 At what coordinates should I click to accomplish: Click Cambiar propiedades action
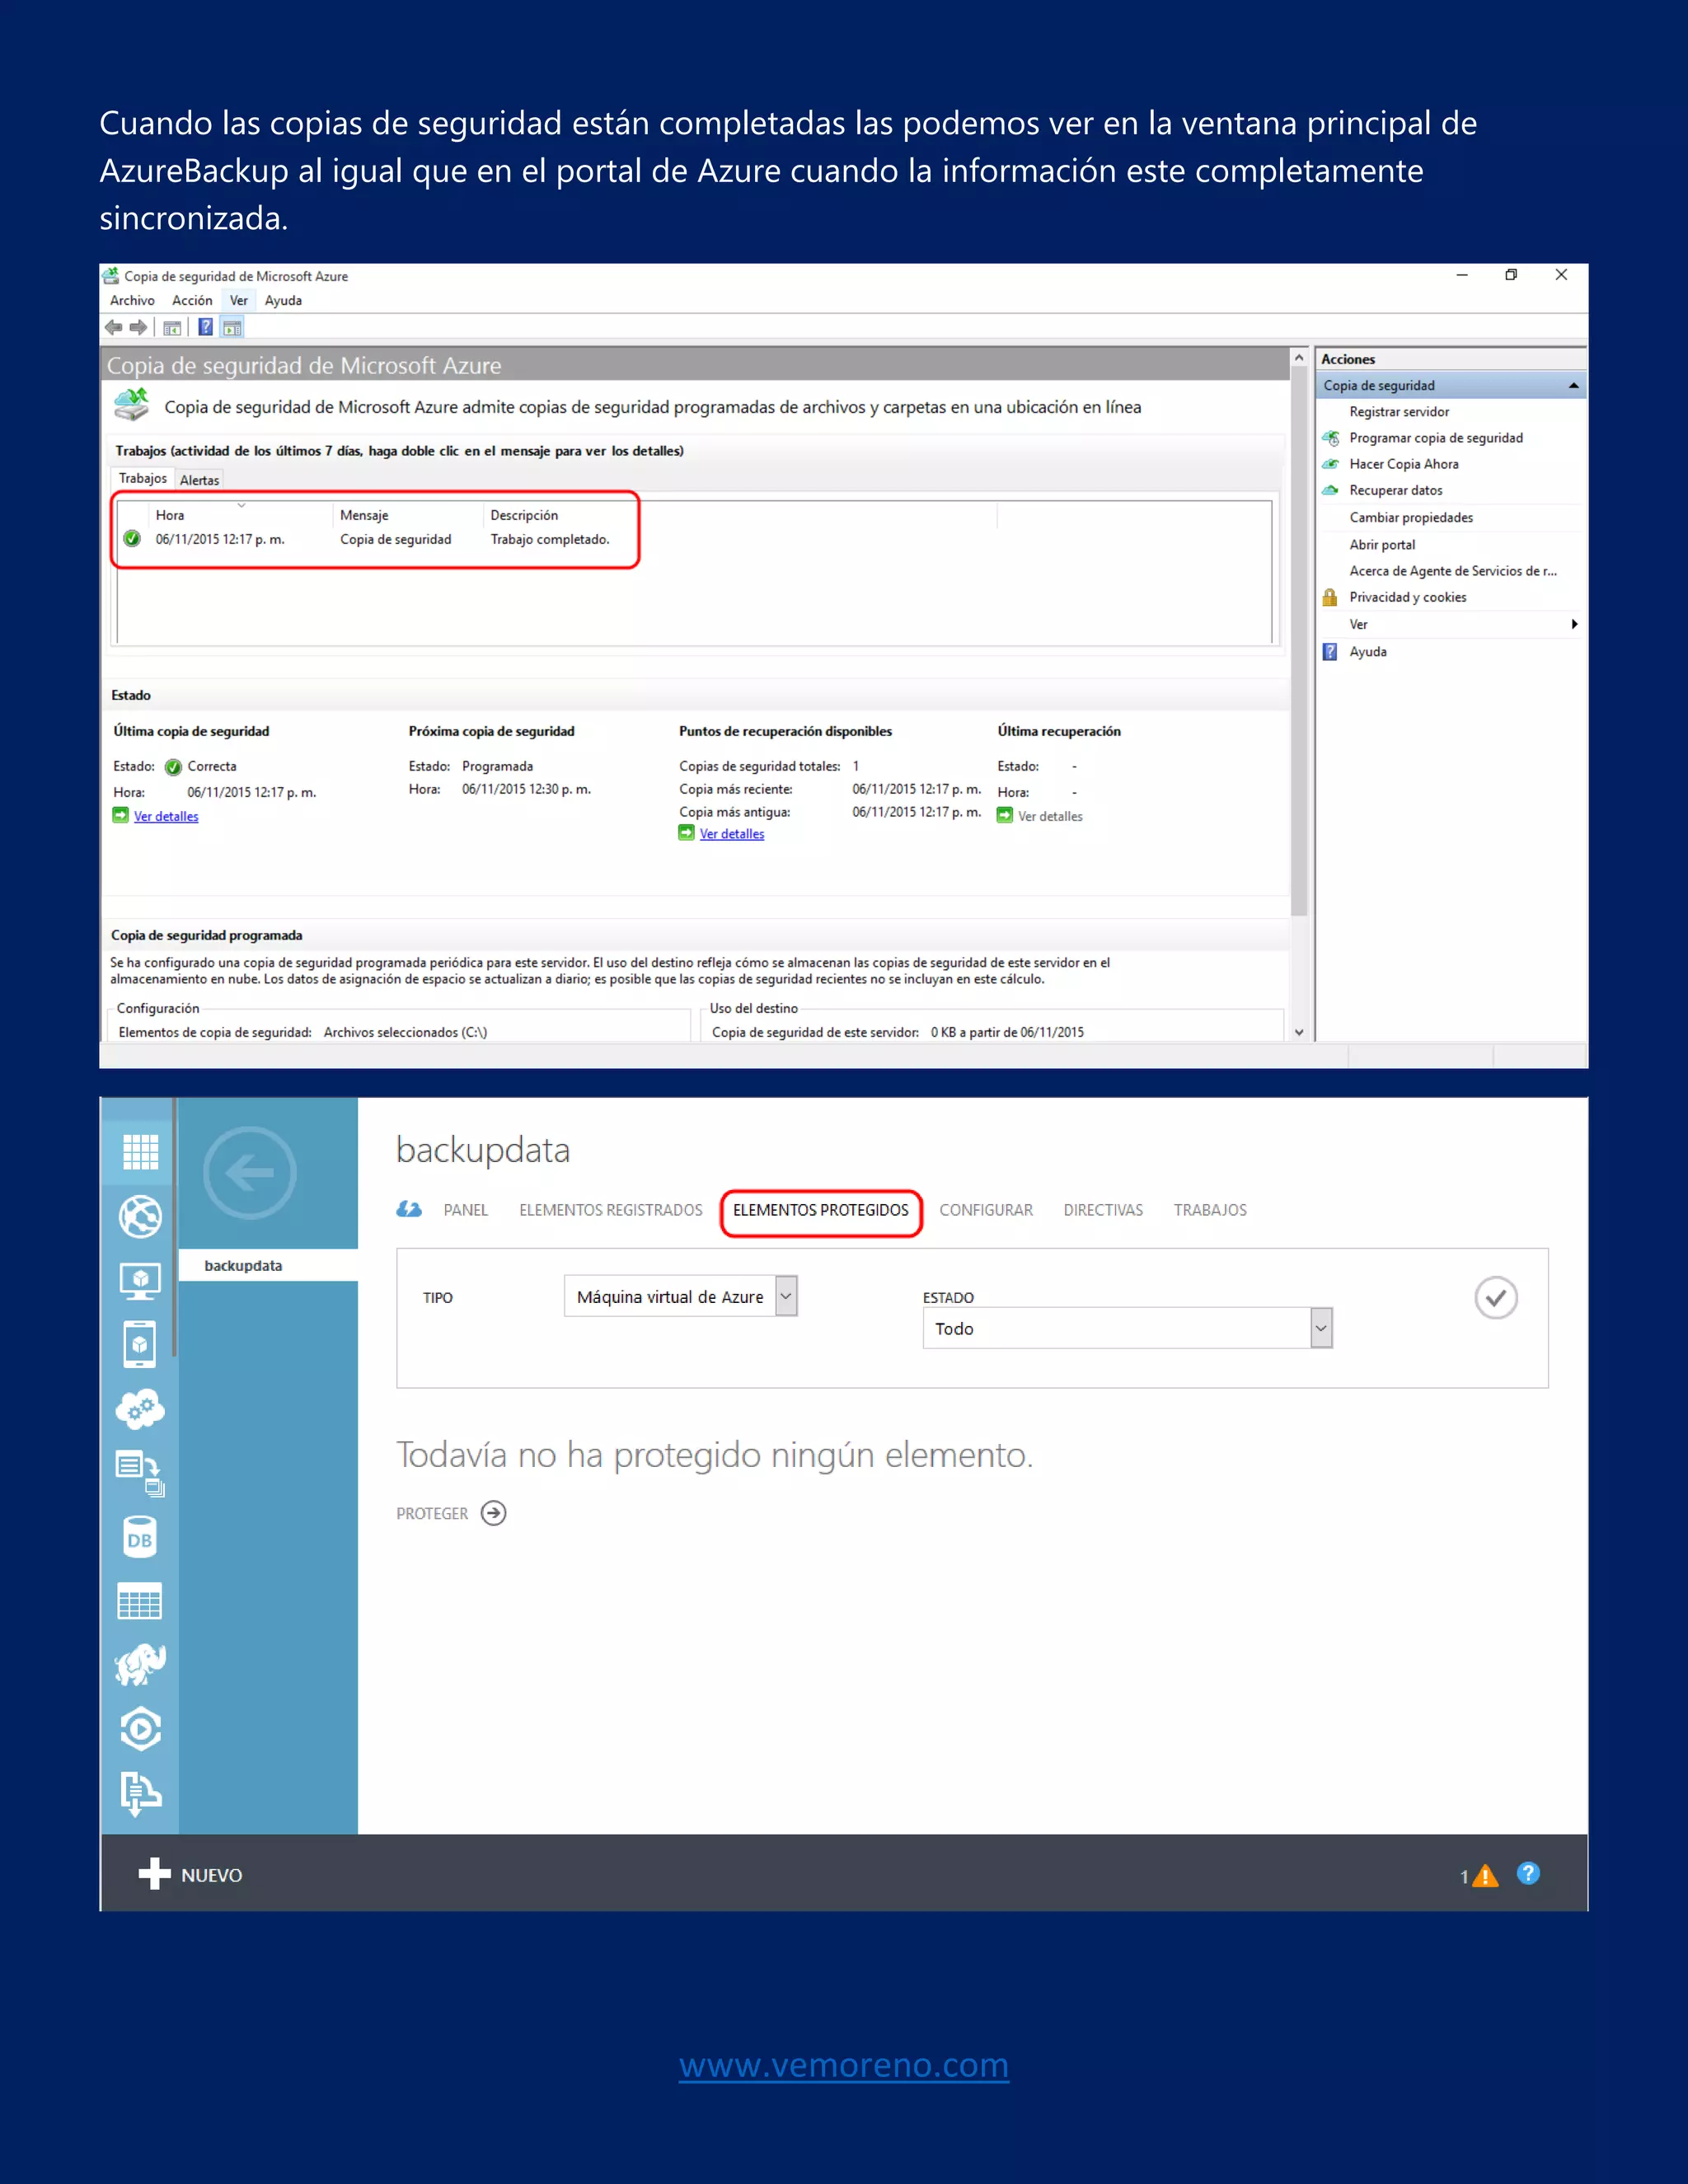click(x=1411, y=518)
